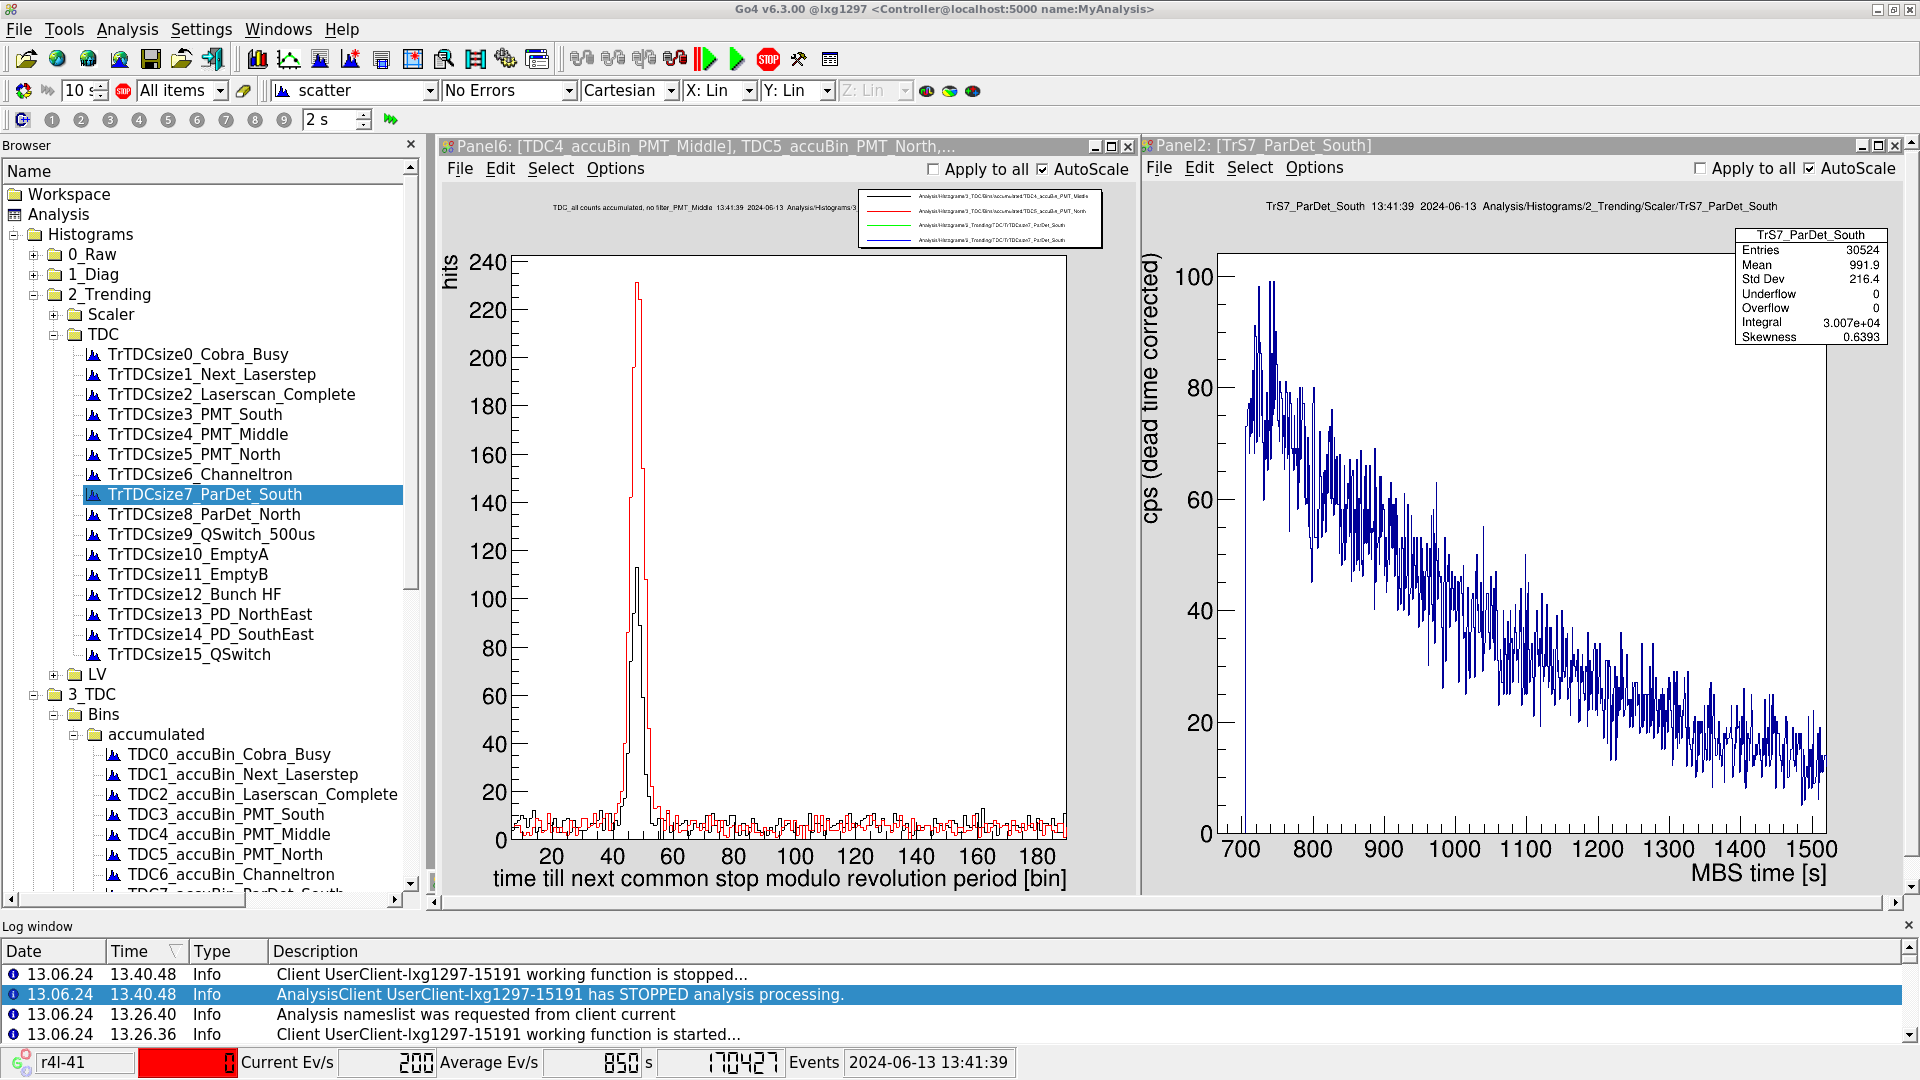Open the scatter draw style dropdown
The height and width of the screenshot is (1080, 1920).
pos(355,91)
